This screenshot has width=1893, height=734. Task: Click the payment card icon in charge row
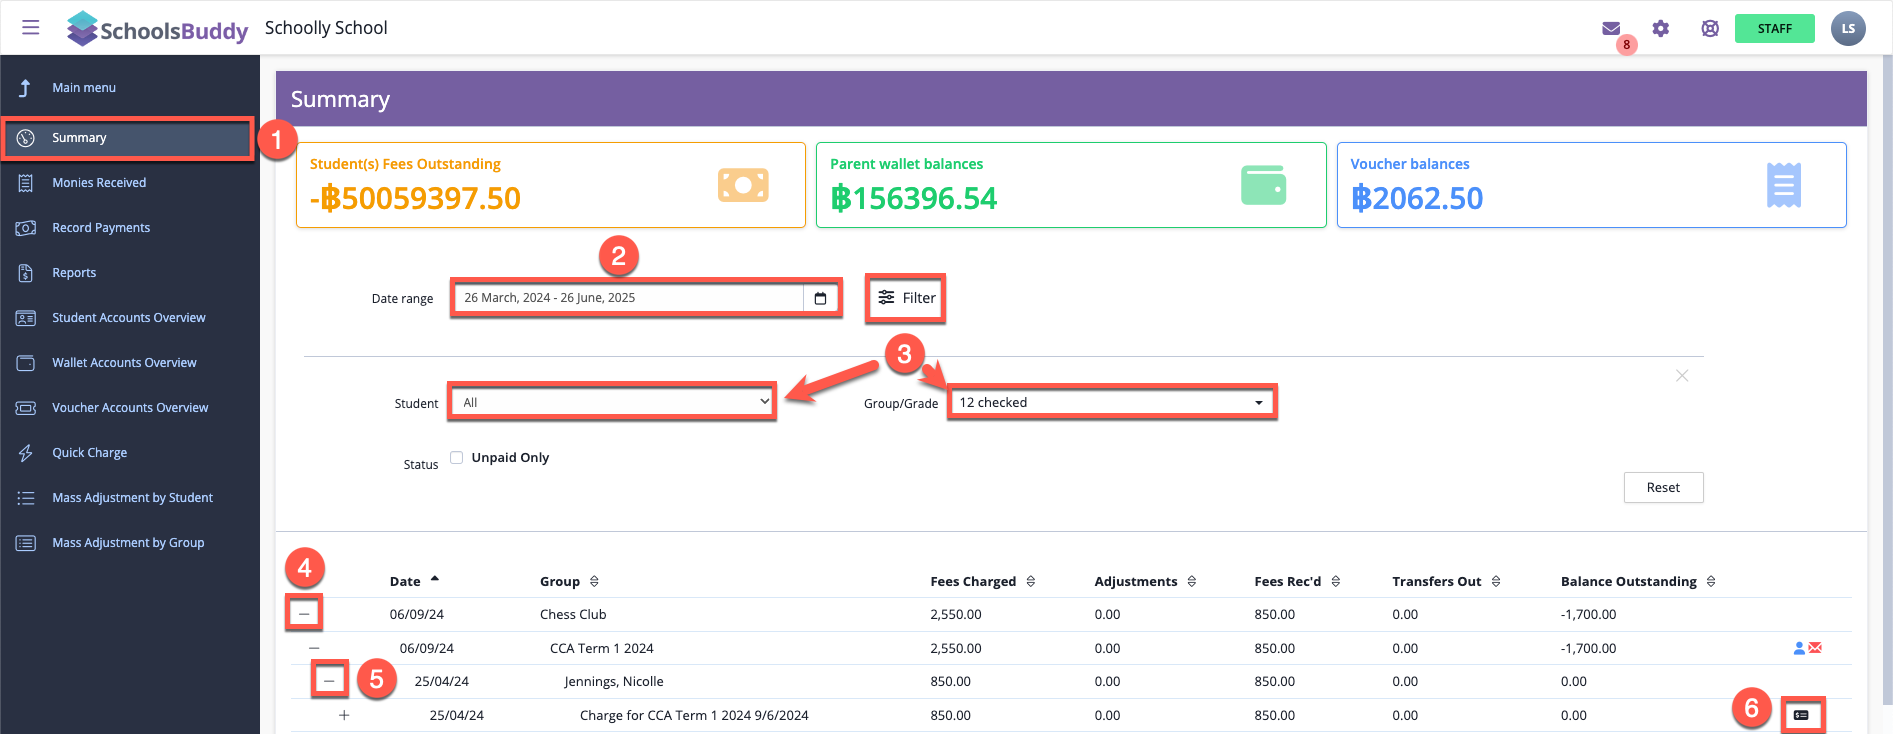[1801, 715]
